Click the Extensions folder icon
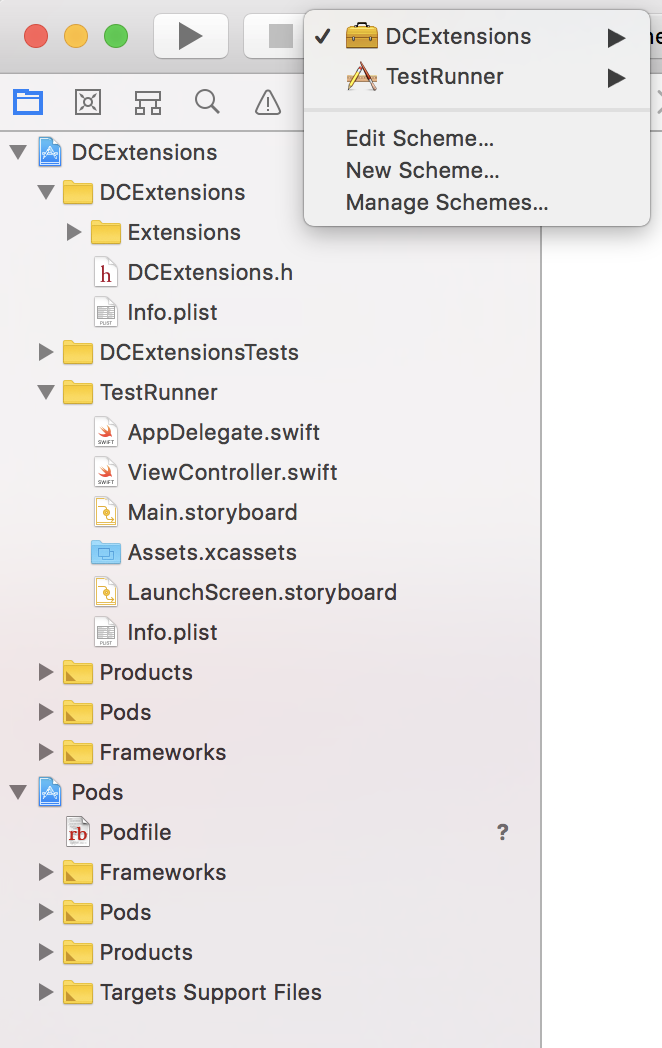This screenshot has width=662, height=1048. click(x=106, y=233)
